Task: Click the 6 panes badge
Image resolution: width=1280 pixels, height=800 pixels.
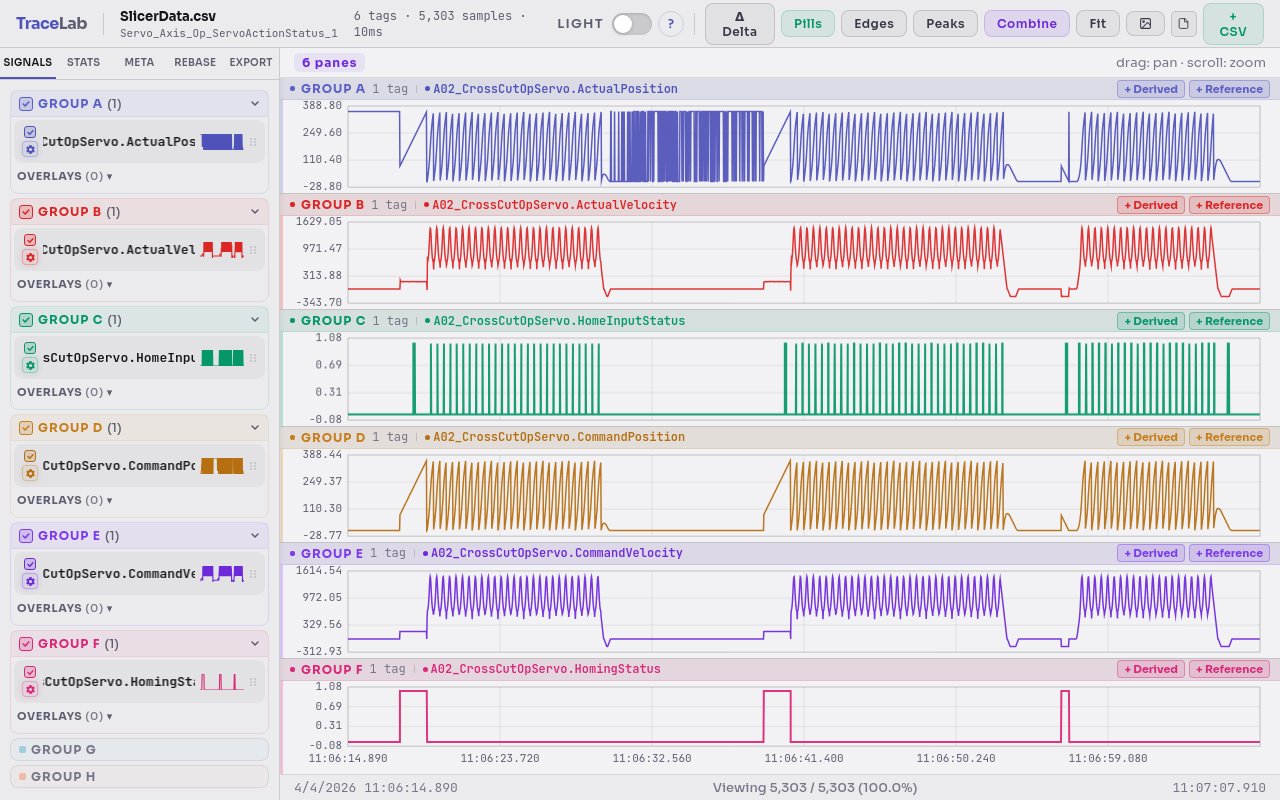Action: point(329,62)
